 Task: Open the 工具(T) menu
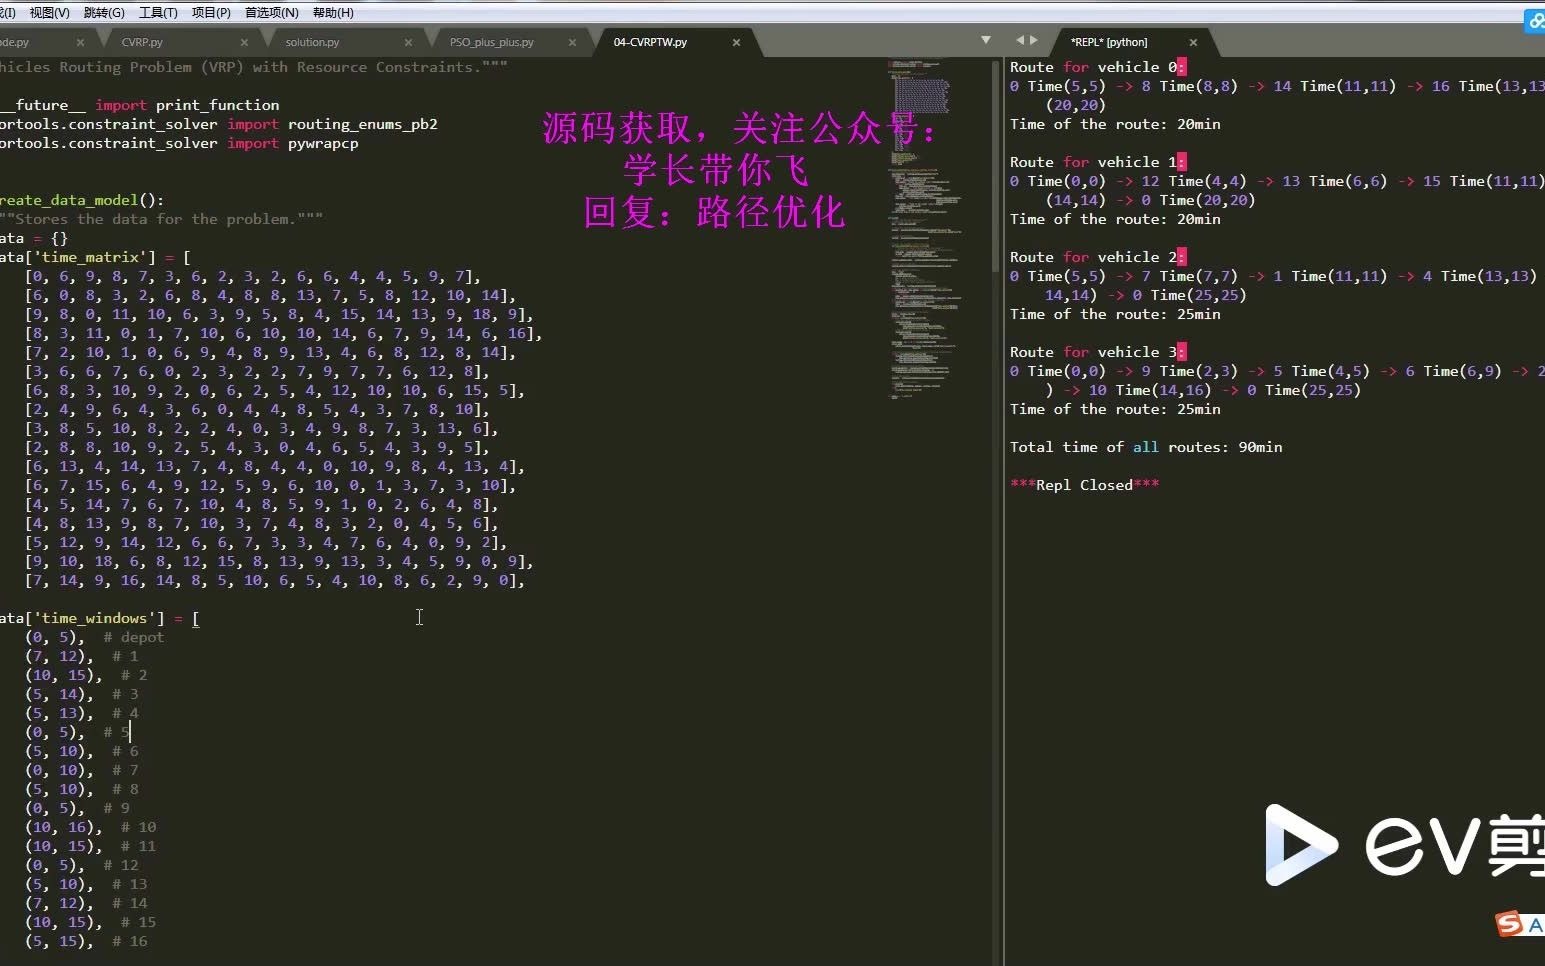pyautogui.click(x=158, y=13)
